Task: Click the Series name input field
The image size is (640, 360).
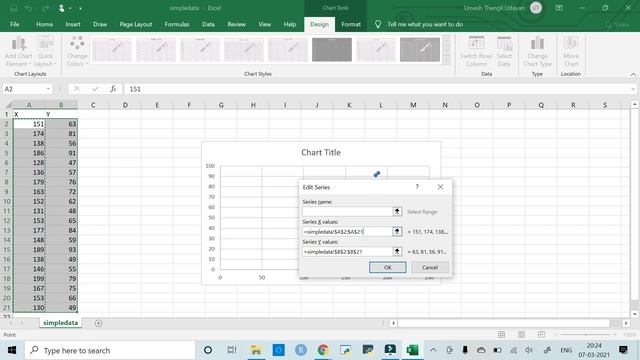Action: coord(347,211)
